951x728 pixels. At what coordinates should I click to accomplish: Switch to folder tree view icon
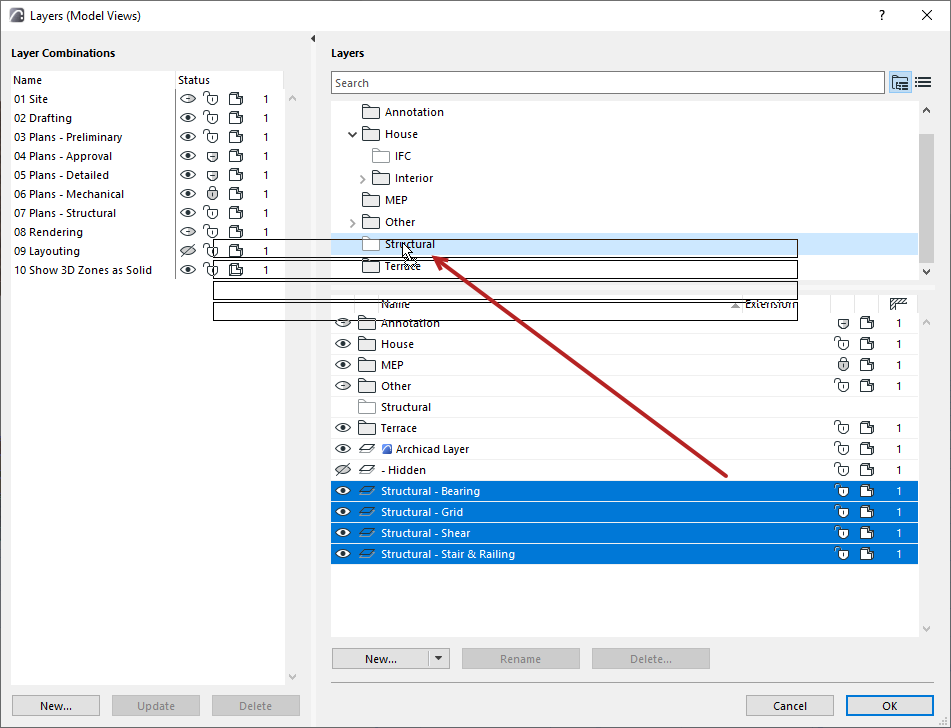(900, 83)
